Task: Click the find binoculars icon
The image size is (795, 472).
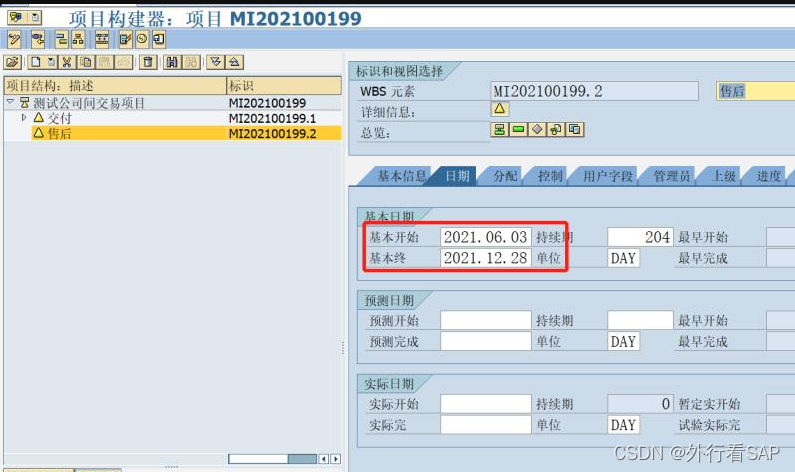Action: (172, 62)
